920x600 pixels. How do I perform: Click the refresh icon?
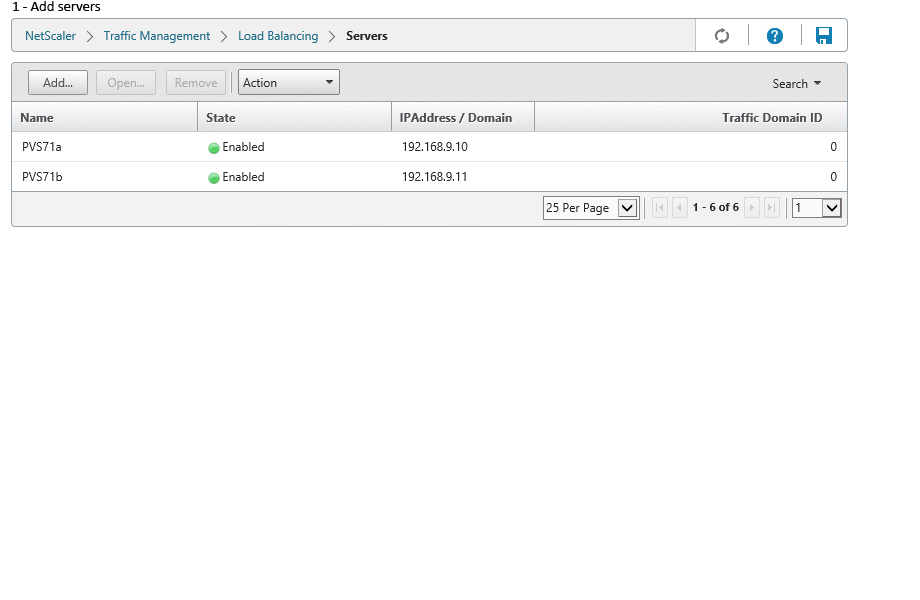point(721,36)
